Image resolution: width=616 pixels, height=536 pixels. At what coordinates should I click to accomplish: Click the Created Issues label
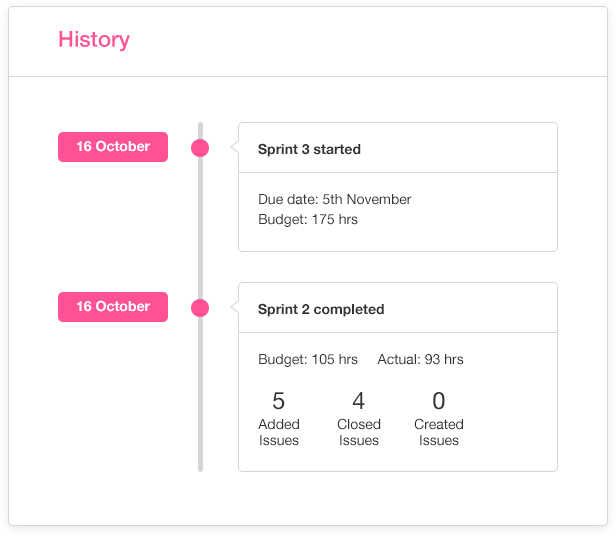439,432
